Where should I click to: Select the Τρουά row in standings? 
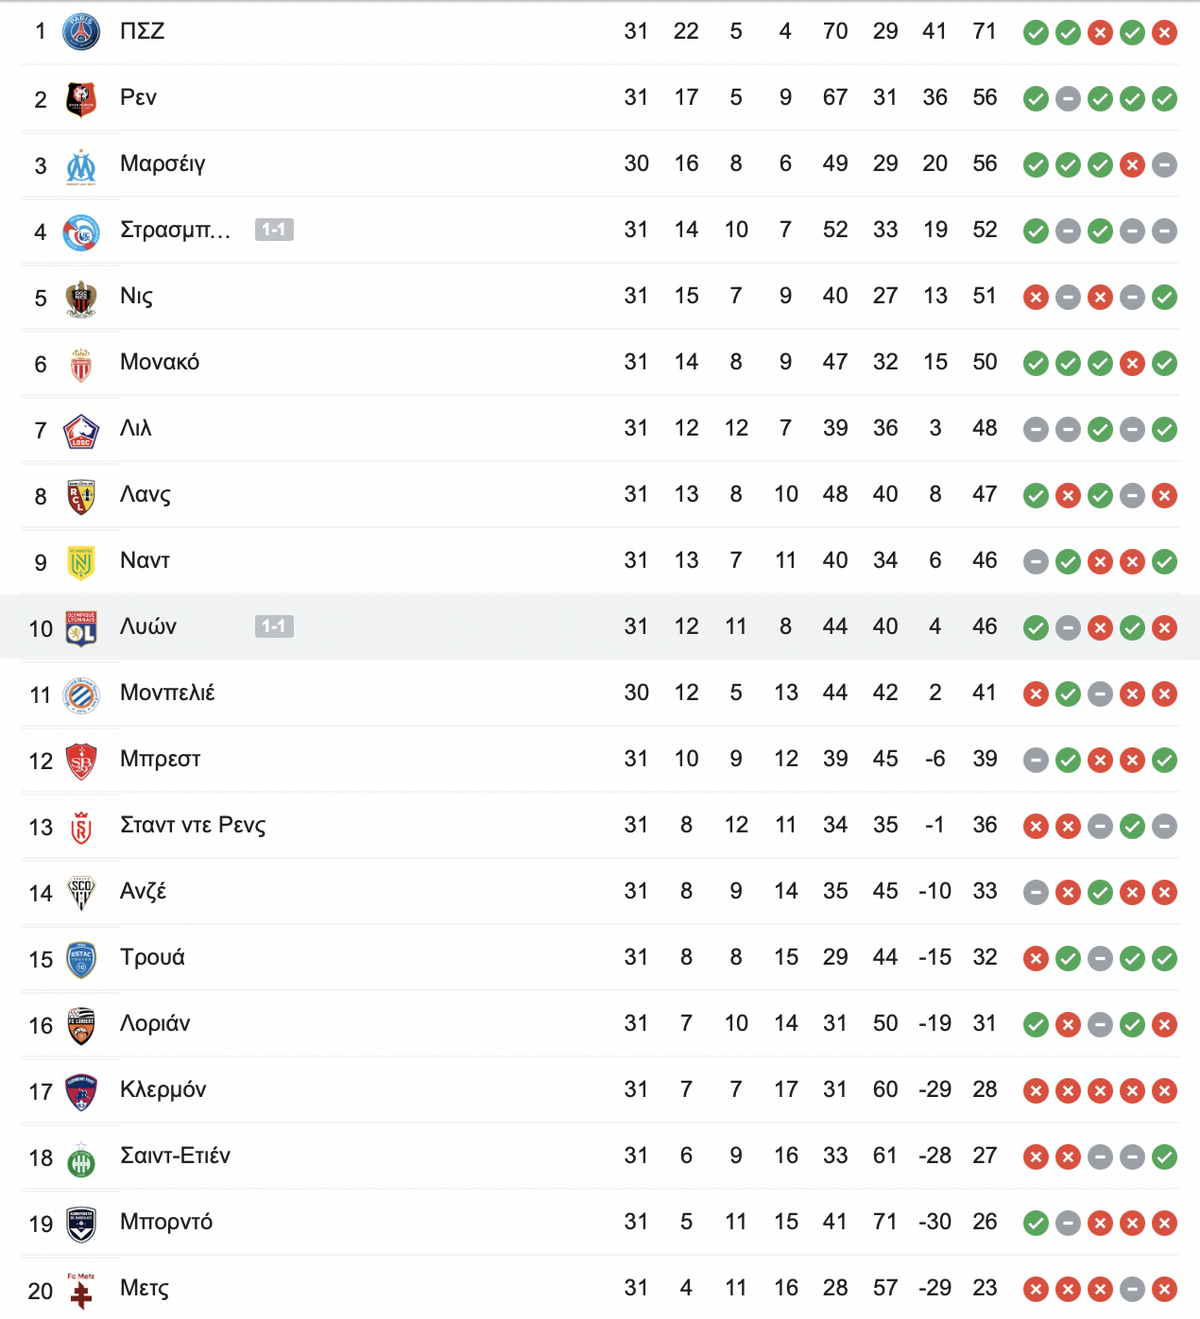pos(600,958)
